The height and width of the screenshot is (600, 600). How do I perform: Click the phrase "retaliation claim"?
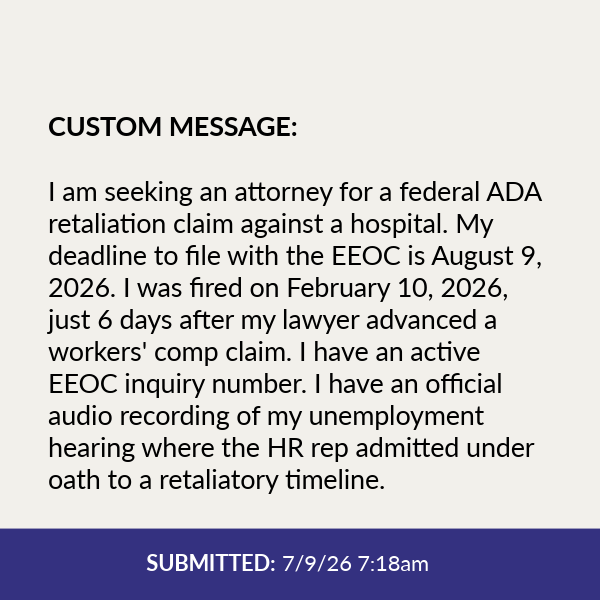(x=140, y=224)
